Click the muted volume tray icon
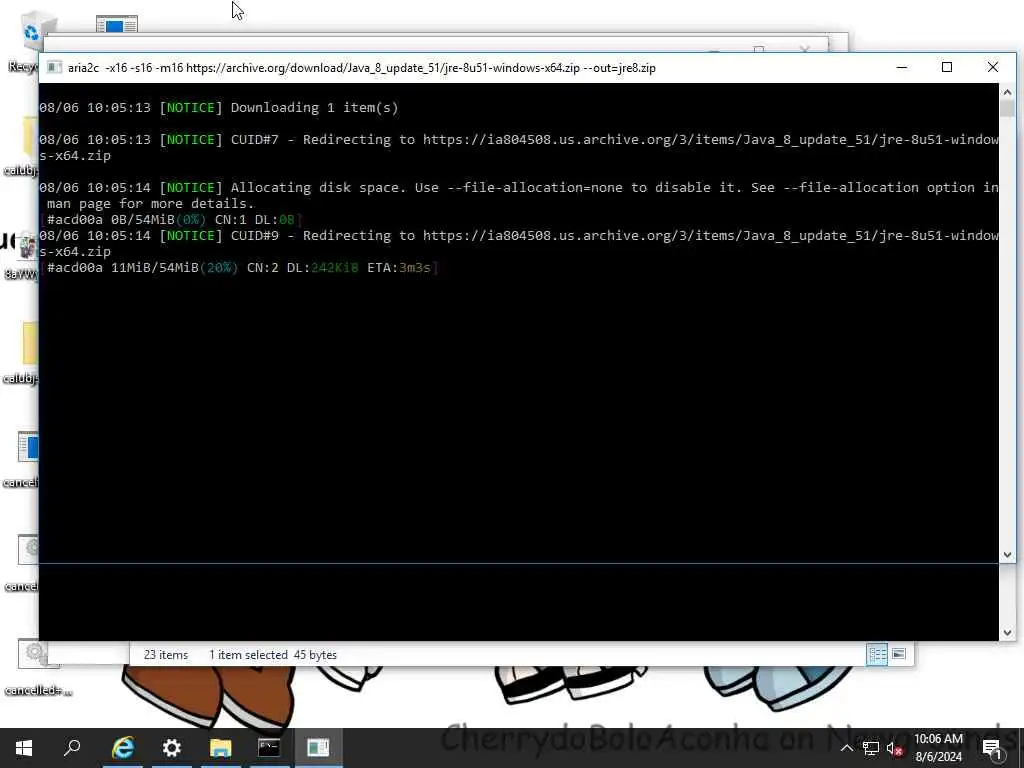Screen dimensions: 1024x768 [x=895, y=748]
